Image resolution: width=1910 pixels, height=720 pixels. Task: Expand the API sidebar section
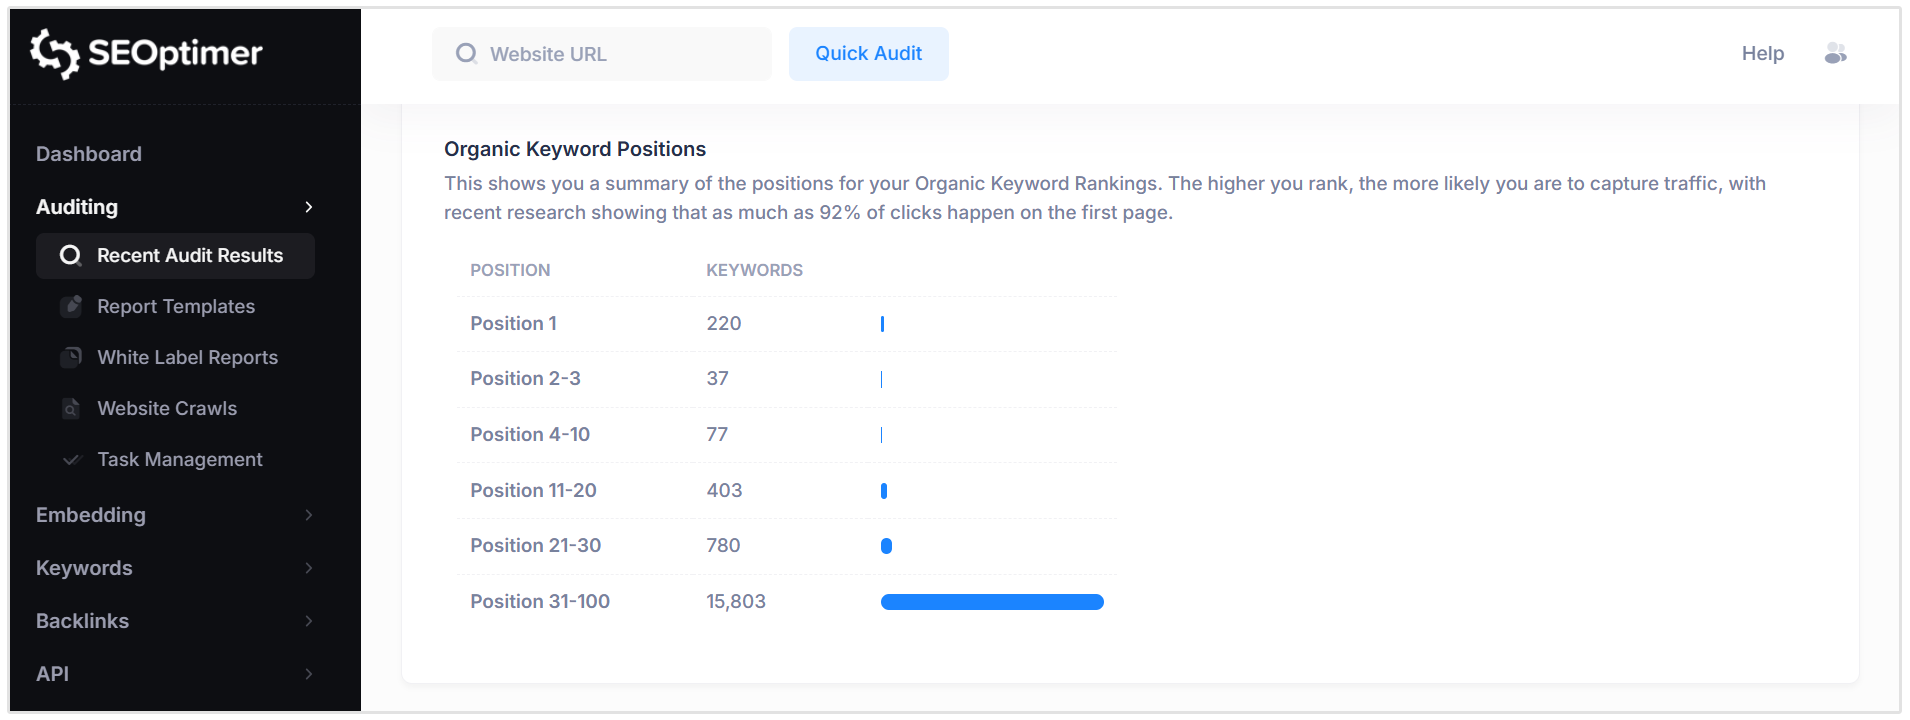click(x=309, y=673)
